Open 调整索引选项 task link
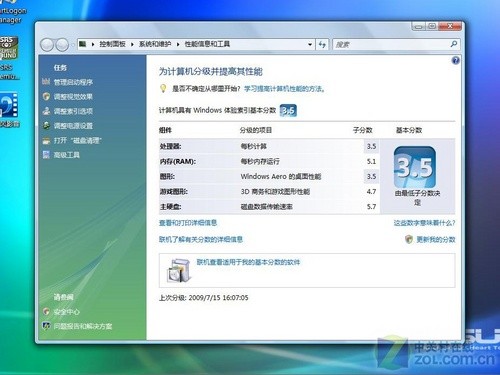Screen dimensions: 500x375 73,111
